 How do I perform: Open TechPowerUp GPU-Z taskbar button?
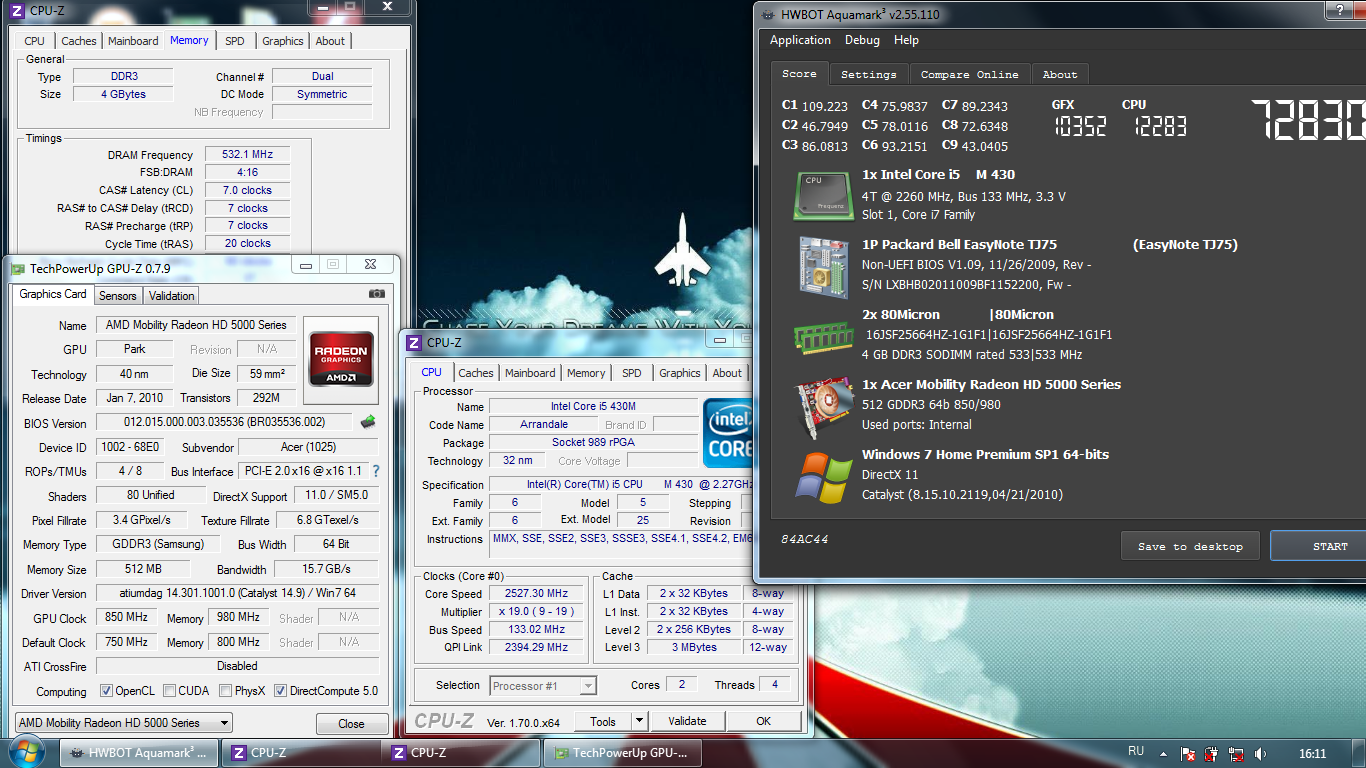pos(622,753)
